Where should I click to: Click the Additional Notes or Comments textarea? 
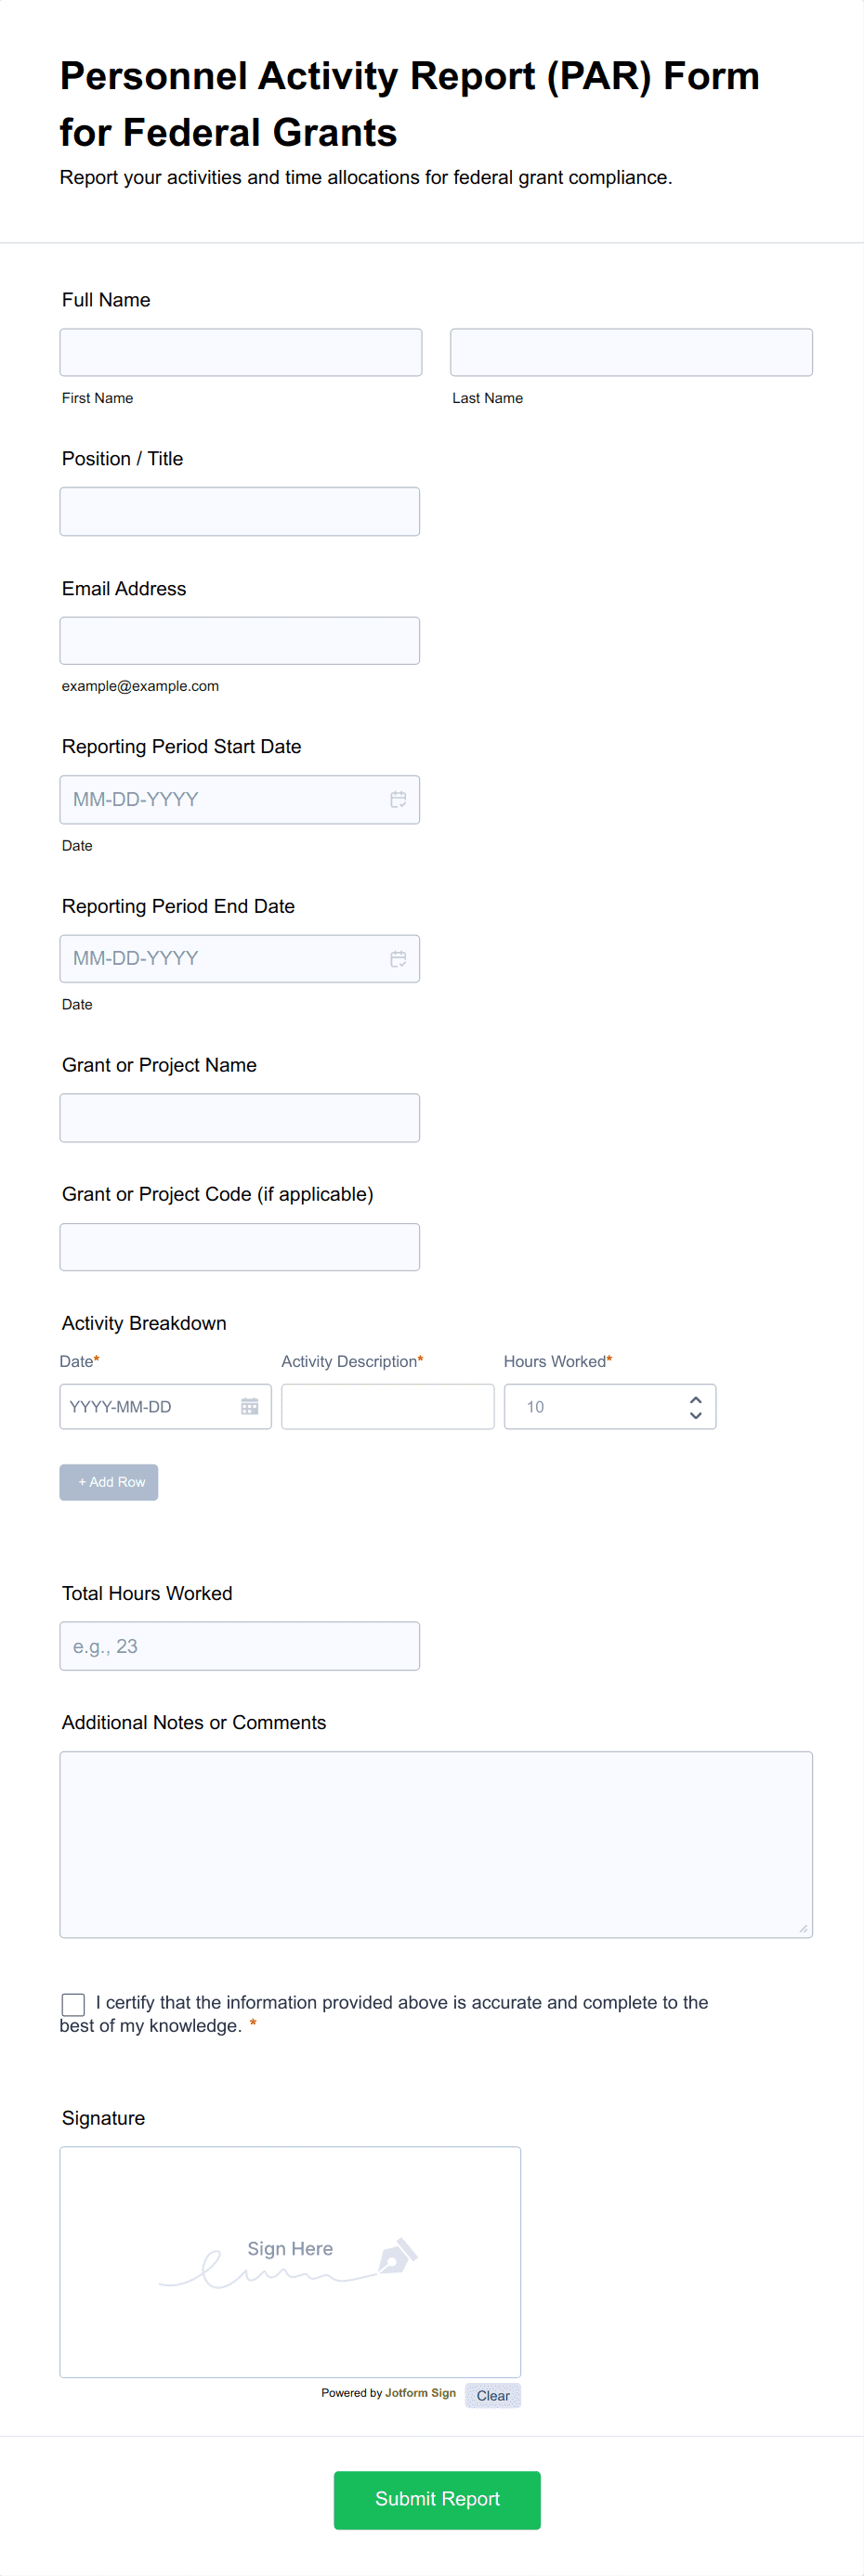pyautogui.click(x=436, y=1844)
